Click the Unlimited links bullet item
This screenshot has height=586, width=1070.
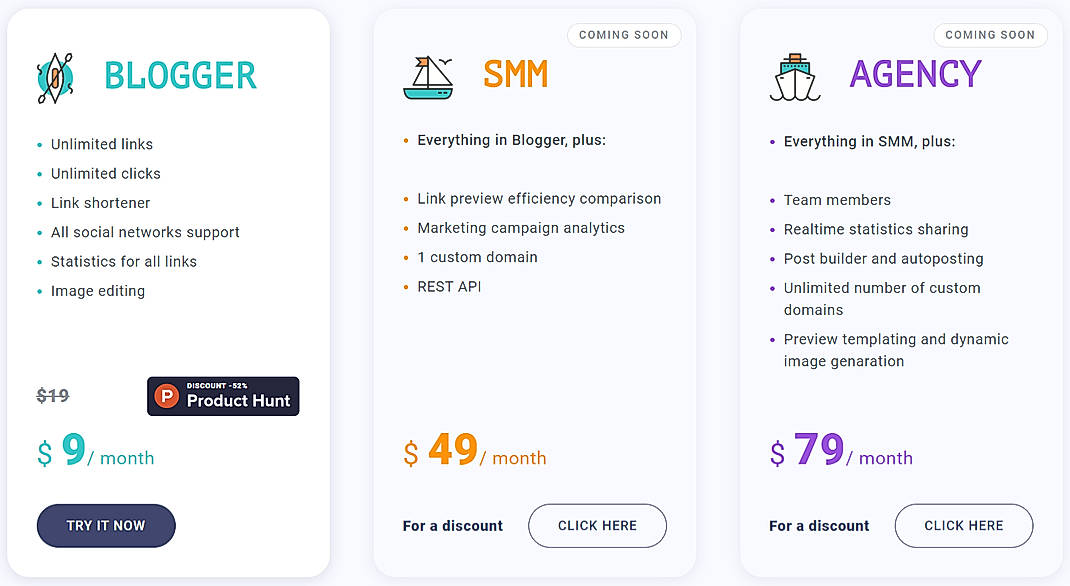101,144
